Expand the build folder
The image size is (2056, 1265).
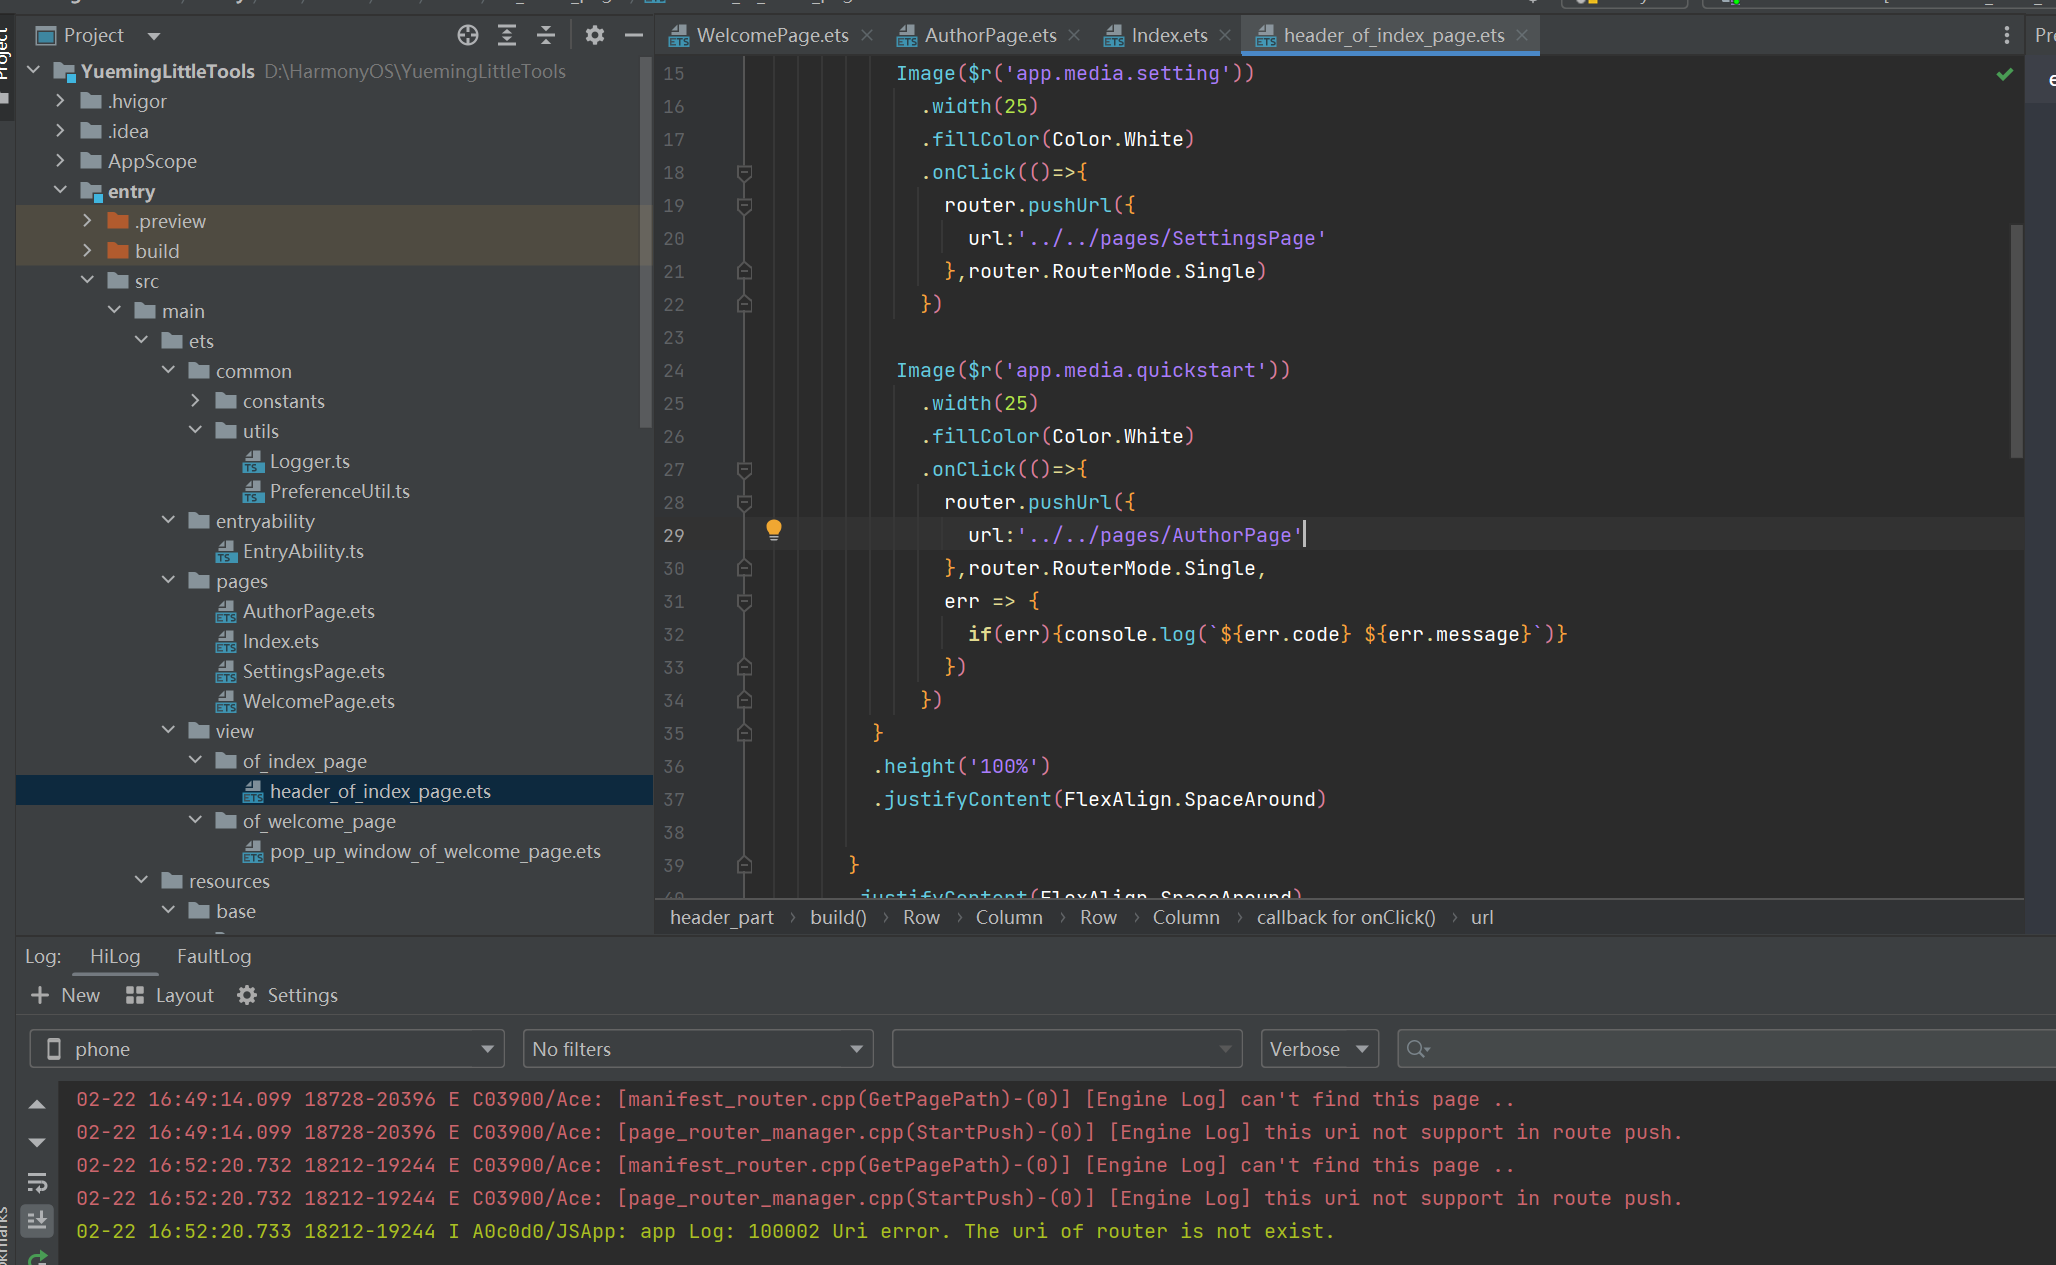tap(87, 251)
